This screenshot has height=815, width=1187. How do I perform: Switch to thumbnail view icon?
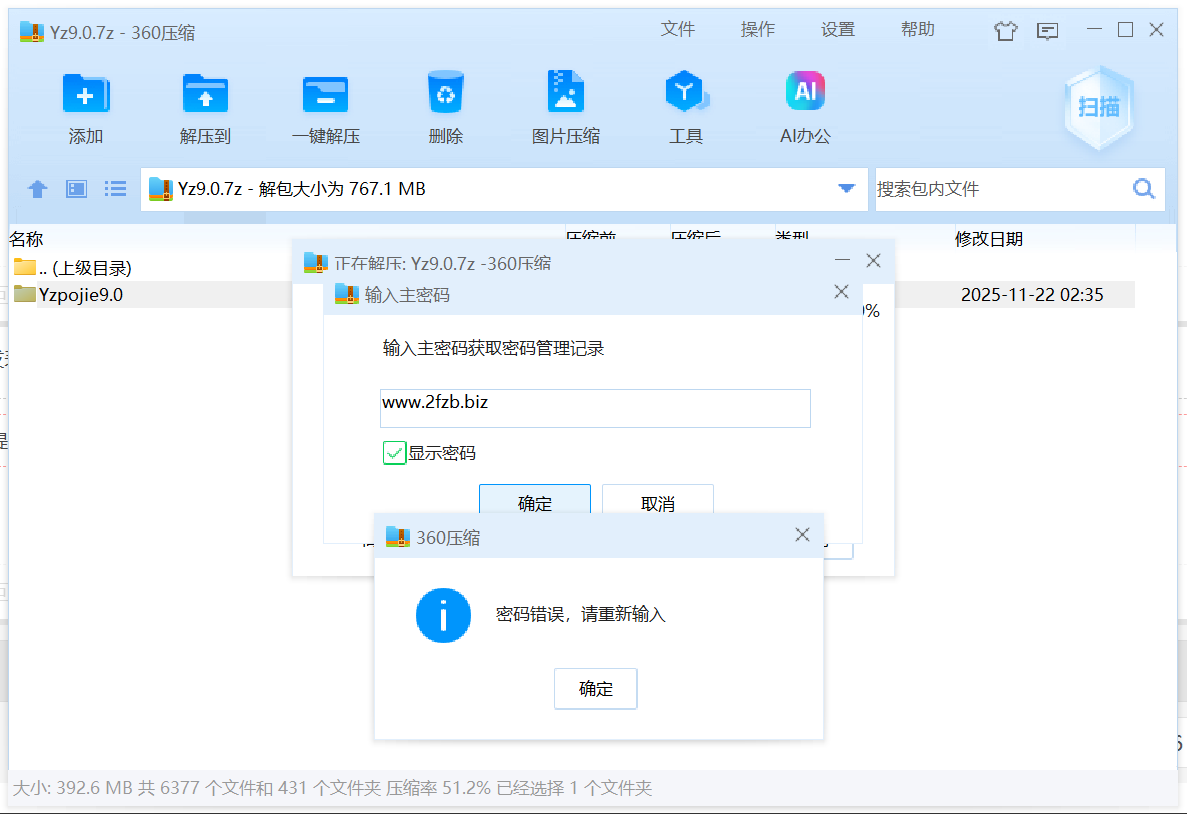point(76,188)
